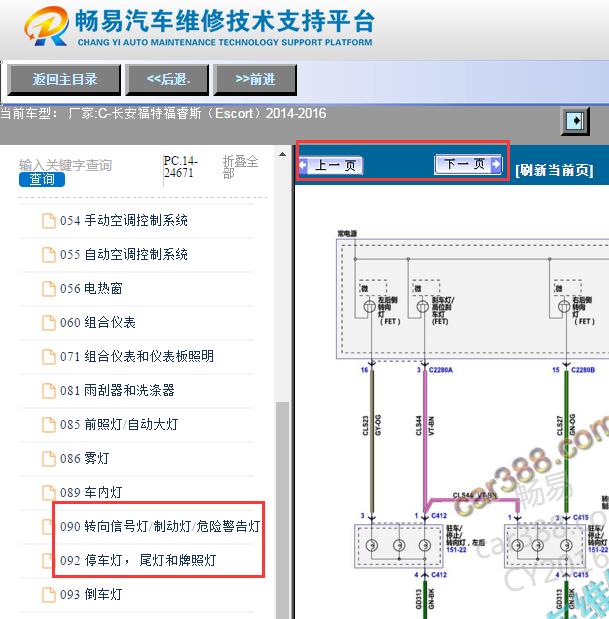Open 060 组合仪表 entry
The height and width of the screenshot is (619, 609).
[97, 323]
